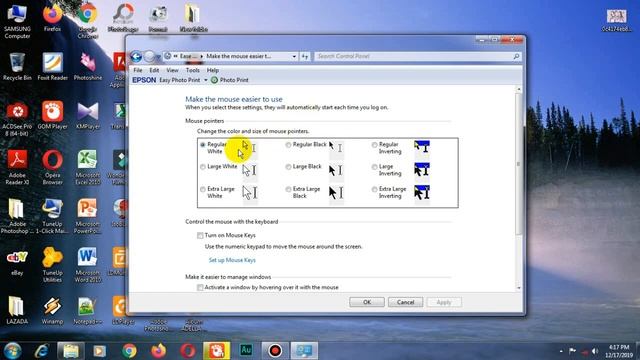Image resolution: width=640 pixels, height=360 pixels.
Task: Select Extra Large White pointer scheme
Action: pos(202,189)
